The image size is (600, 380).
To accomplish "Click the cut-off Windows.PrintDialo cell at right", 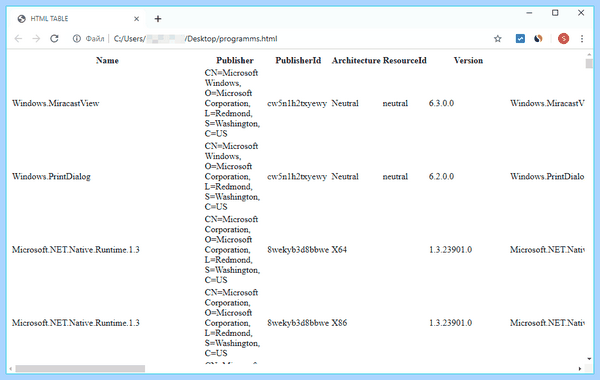I will [547, 176].
